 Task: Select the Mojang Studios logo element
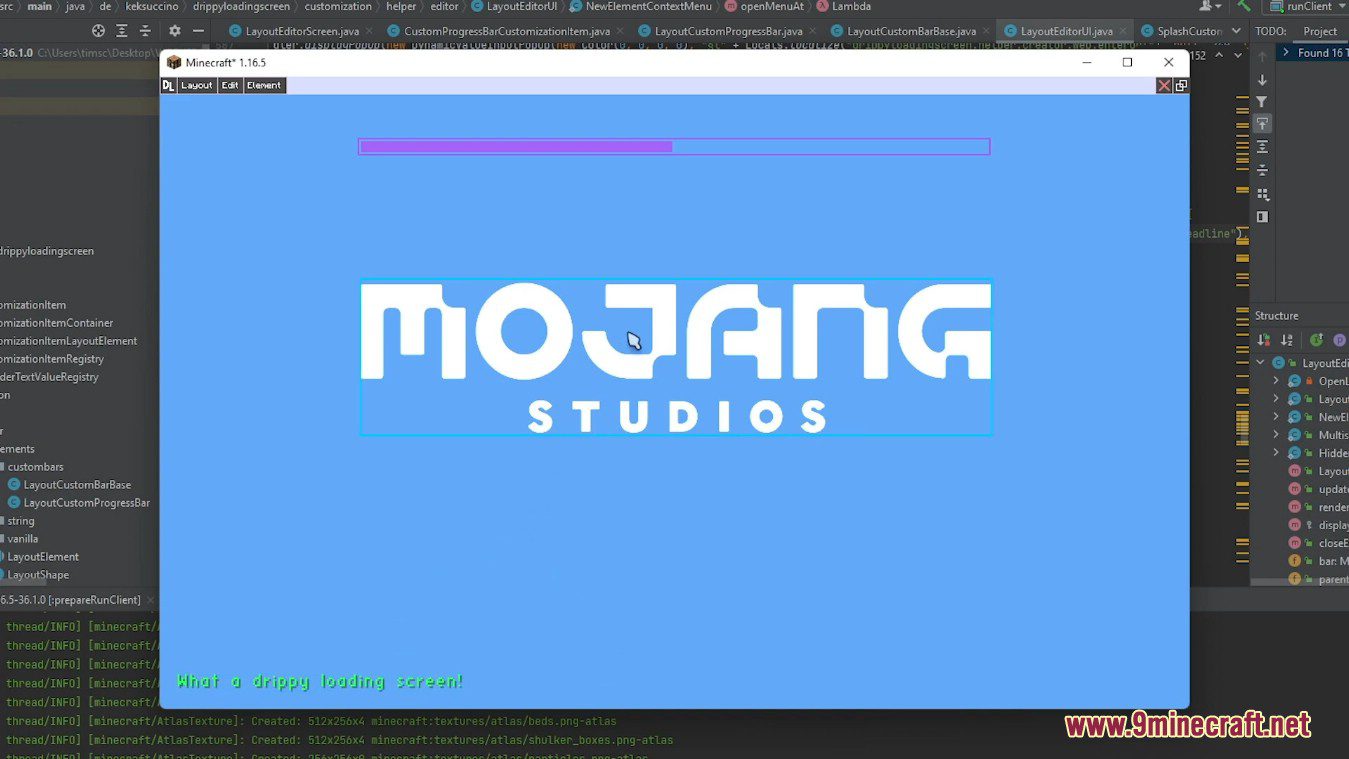point(676,357)
